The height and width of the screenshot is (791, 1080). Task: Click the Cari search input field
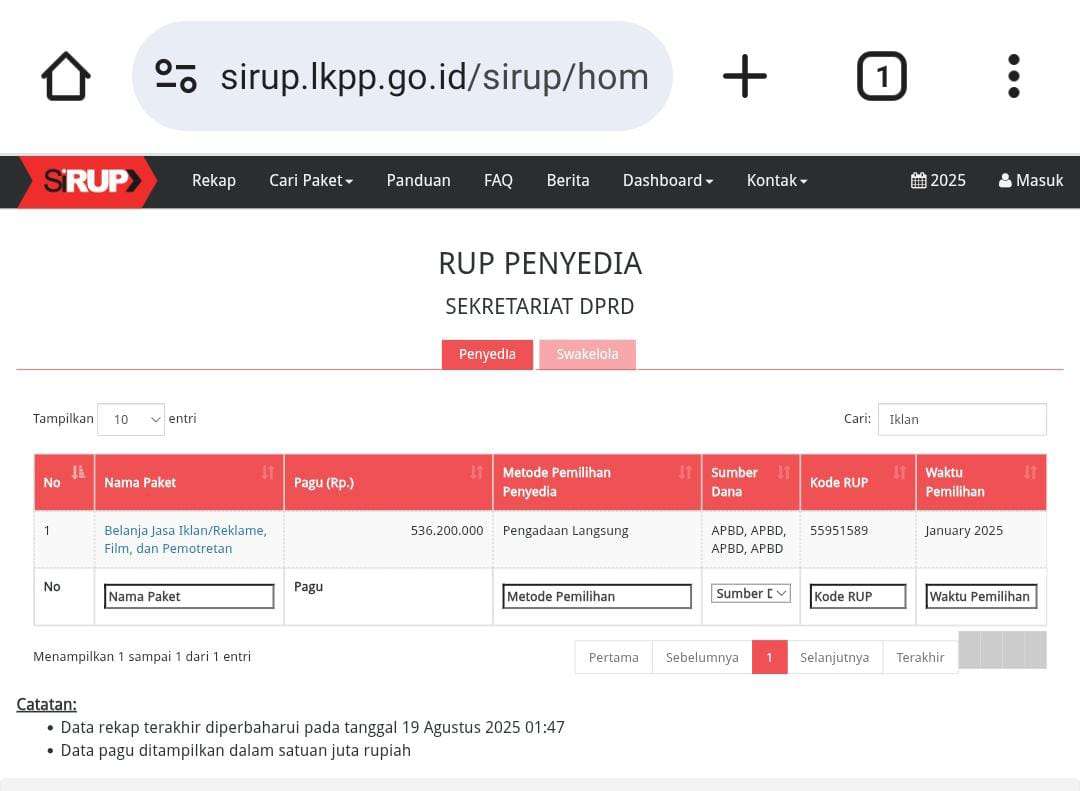coord(962,419)
